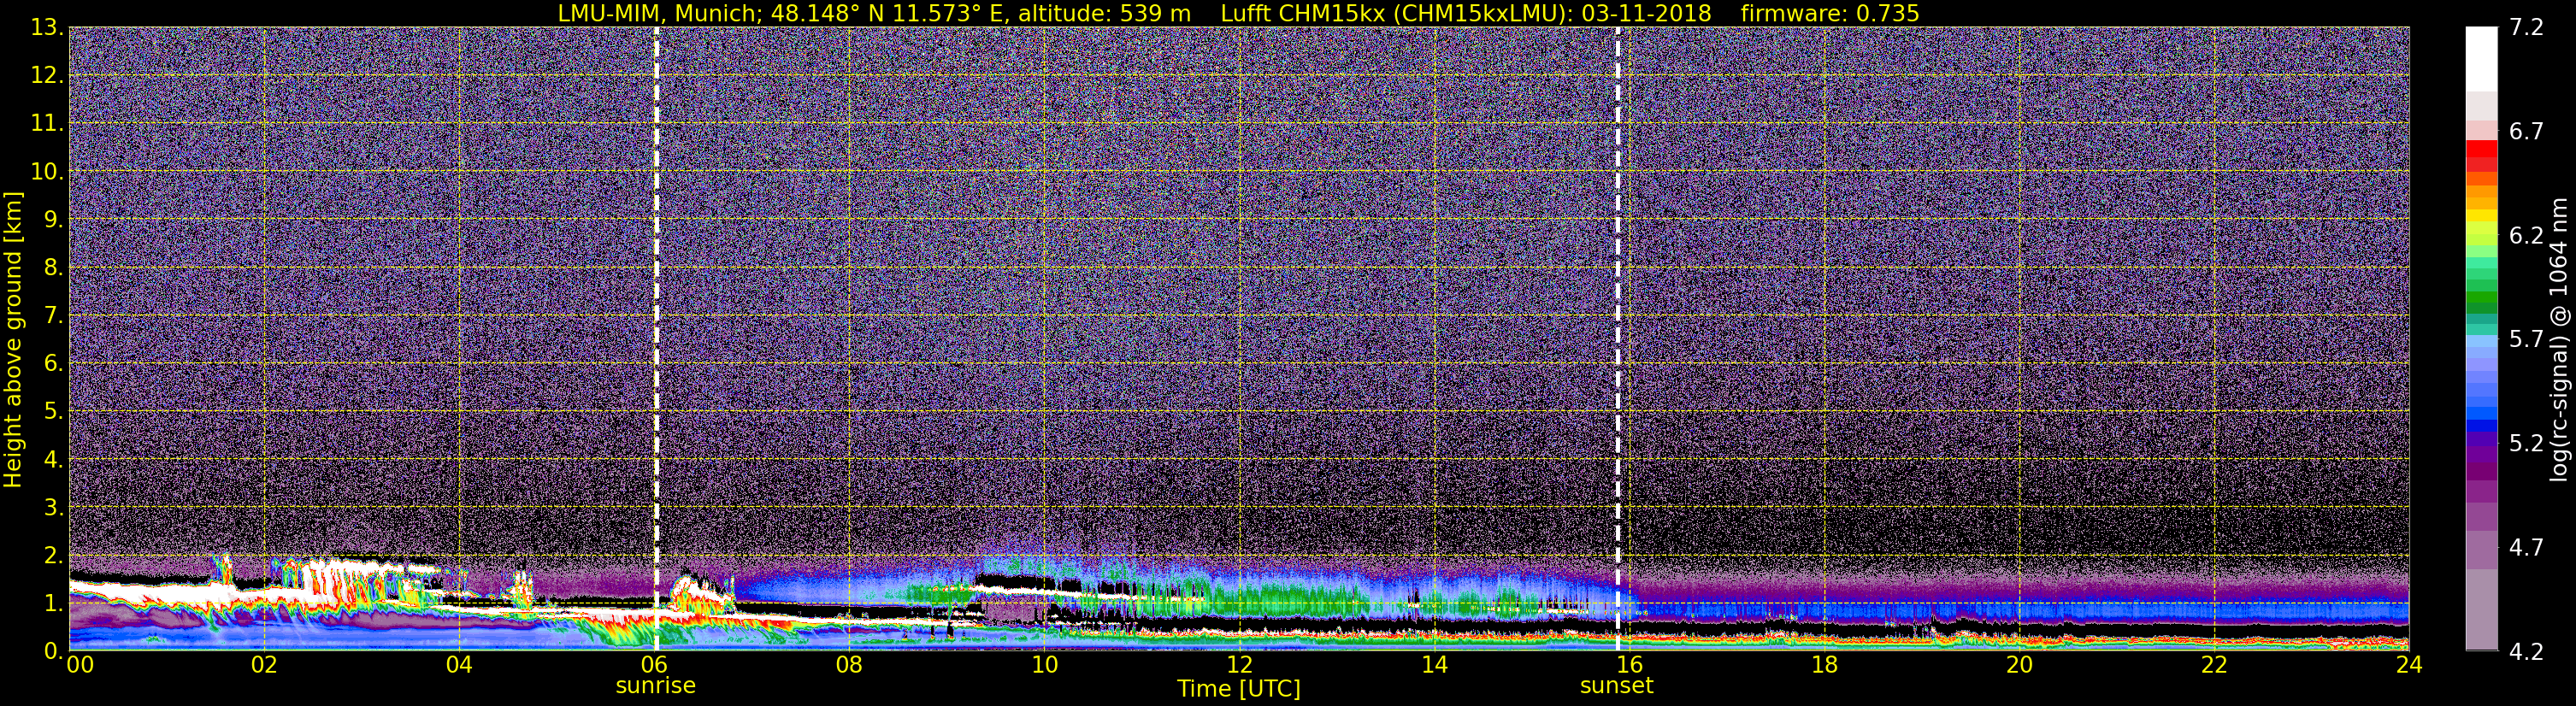Screen dimensions: 2576x706
Task: Click the height axis tick label 13
Action: click(47, 28)
